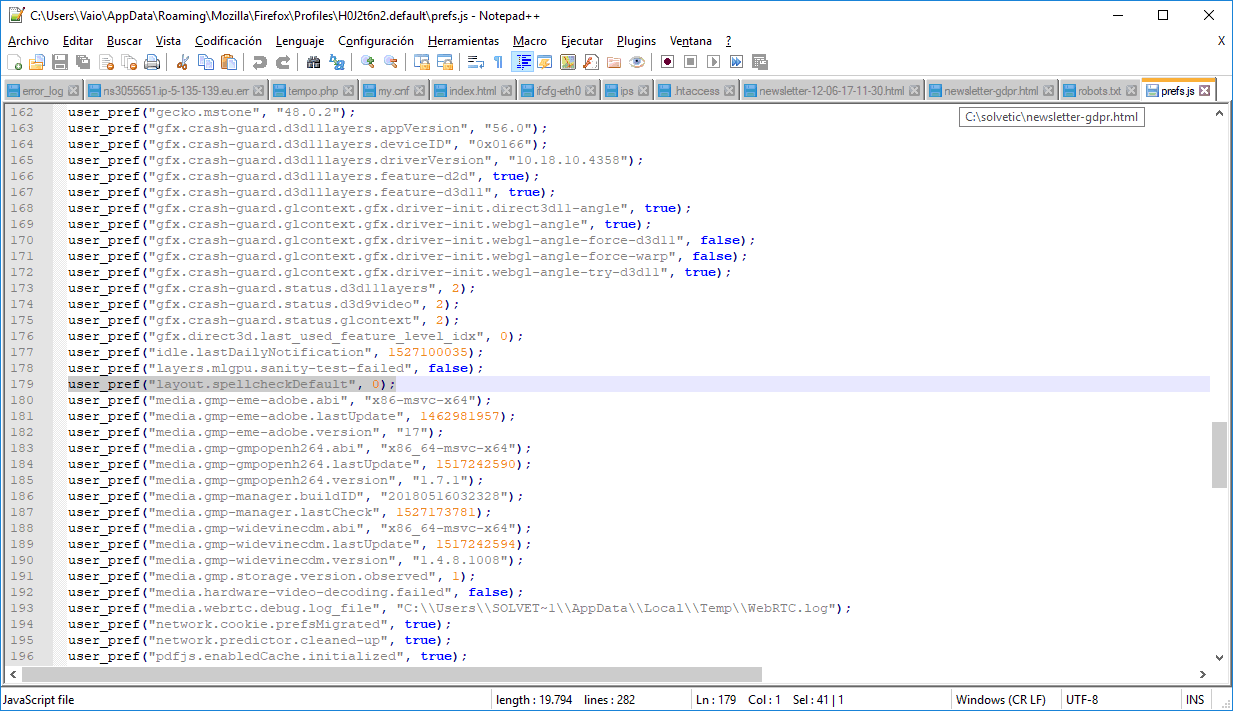
Task: Toggle the indent guide toolbar icon
Action: [x=522, y=62]
